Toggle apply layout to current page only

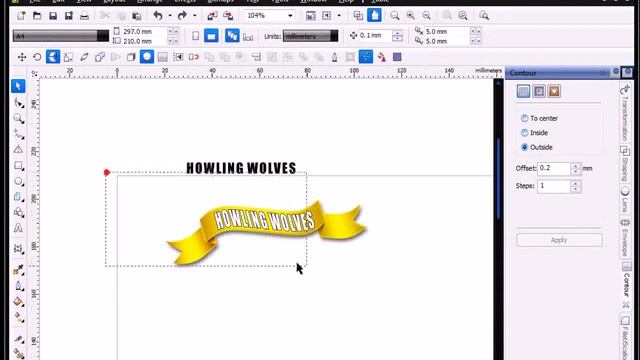pos(248,37)
